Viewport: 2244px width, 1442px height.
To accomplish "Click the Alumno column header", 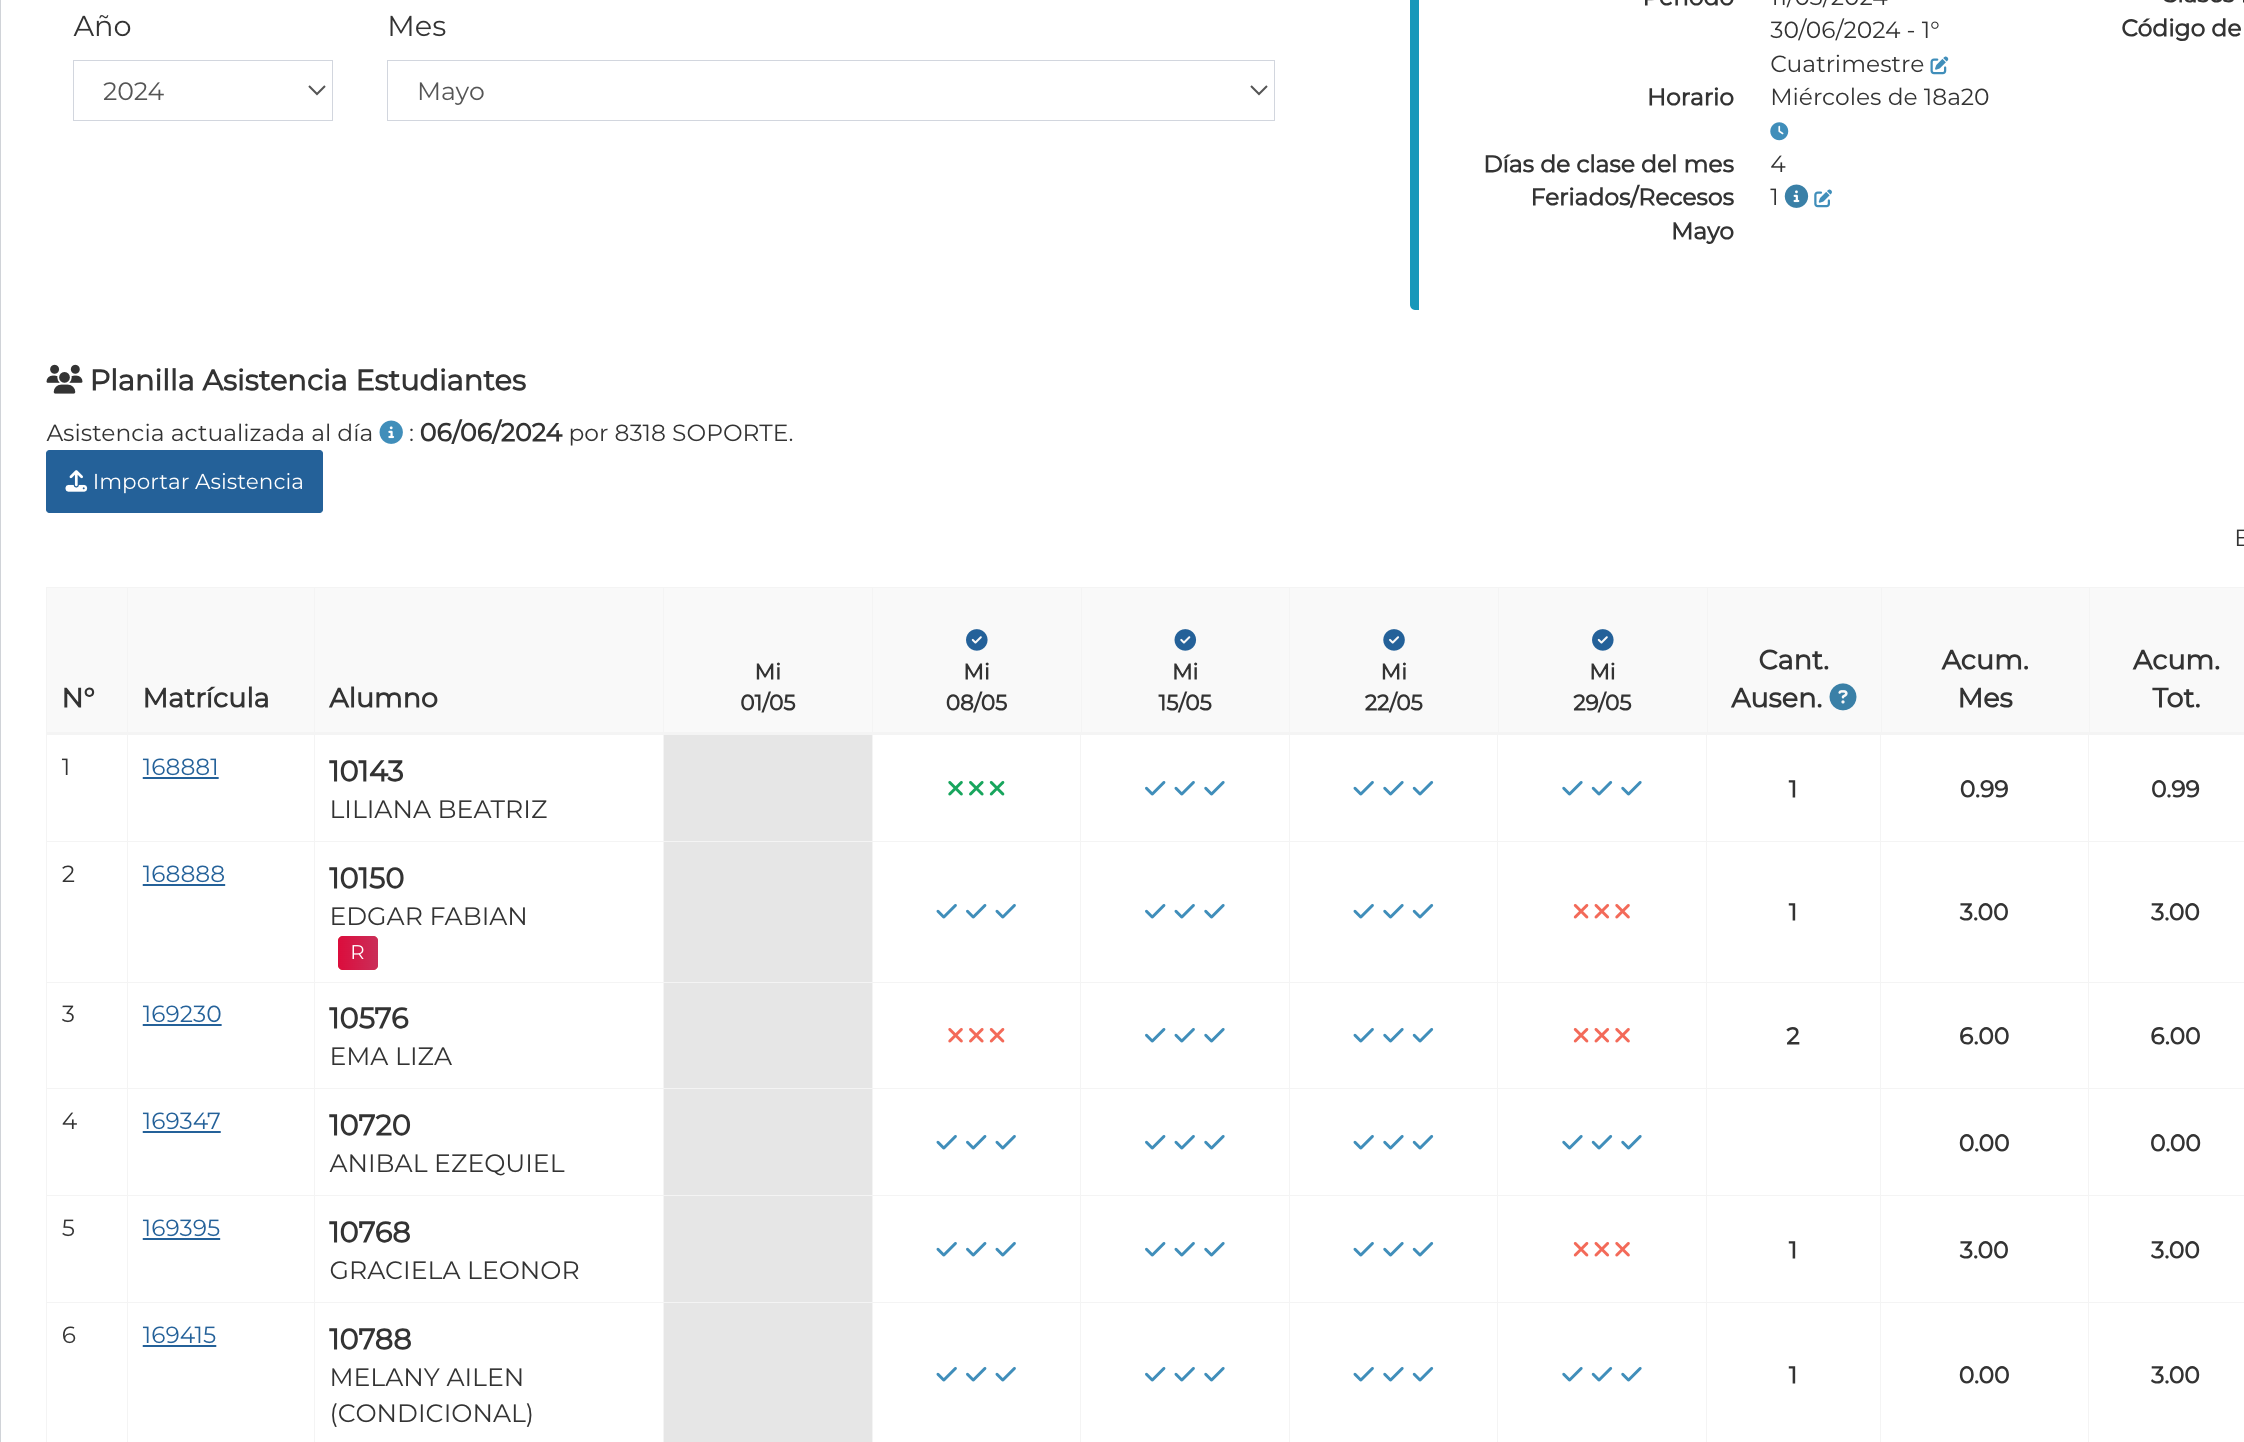I will click(x=383, y=698).
